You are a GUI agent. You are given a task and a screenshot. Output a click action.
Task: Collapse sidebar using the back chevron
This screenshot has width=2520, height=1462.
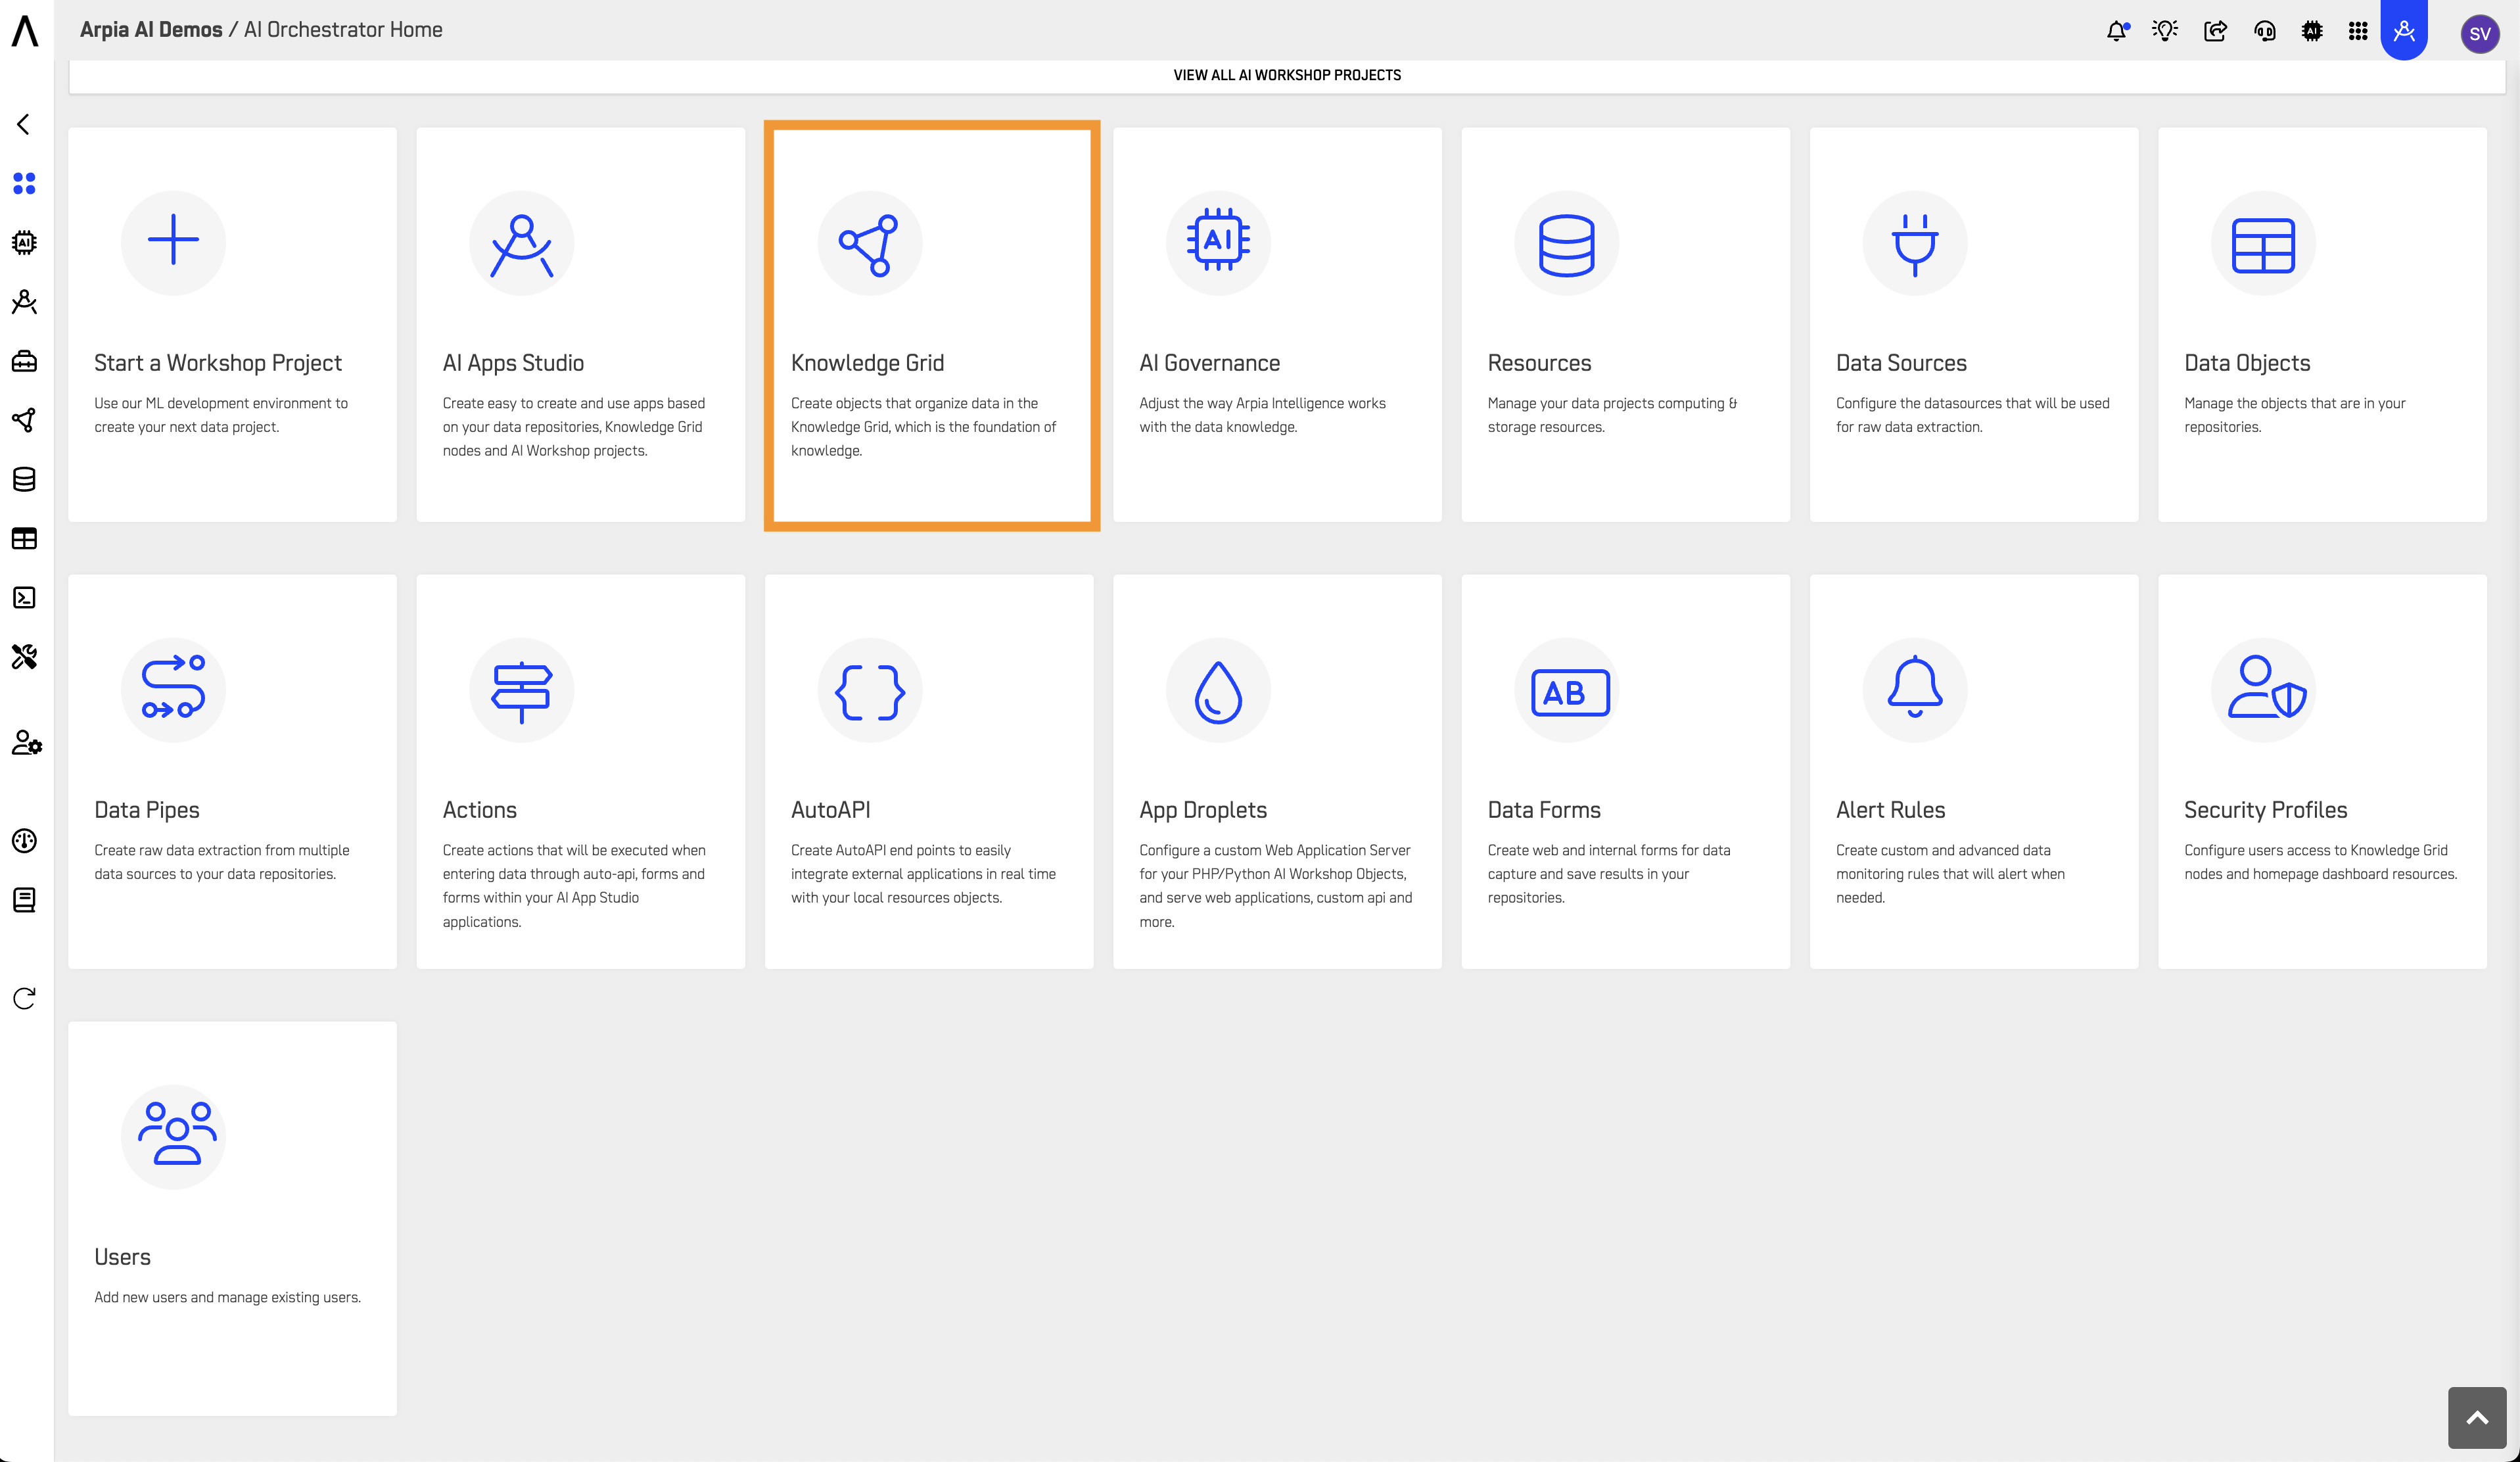pos(24,124)
